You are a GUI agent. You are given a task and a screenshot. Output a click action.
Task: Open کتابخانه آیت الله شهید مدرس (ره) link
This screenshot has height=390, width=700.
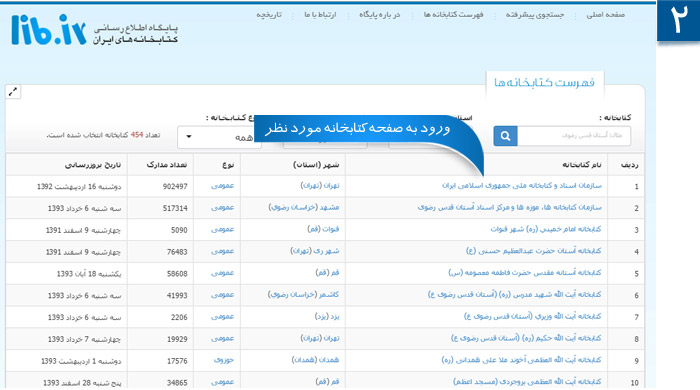pyautogui.click(x=514, y=295)
